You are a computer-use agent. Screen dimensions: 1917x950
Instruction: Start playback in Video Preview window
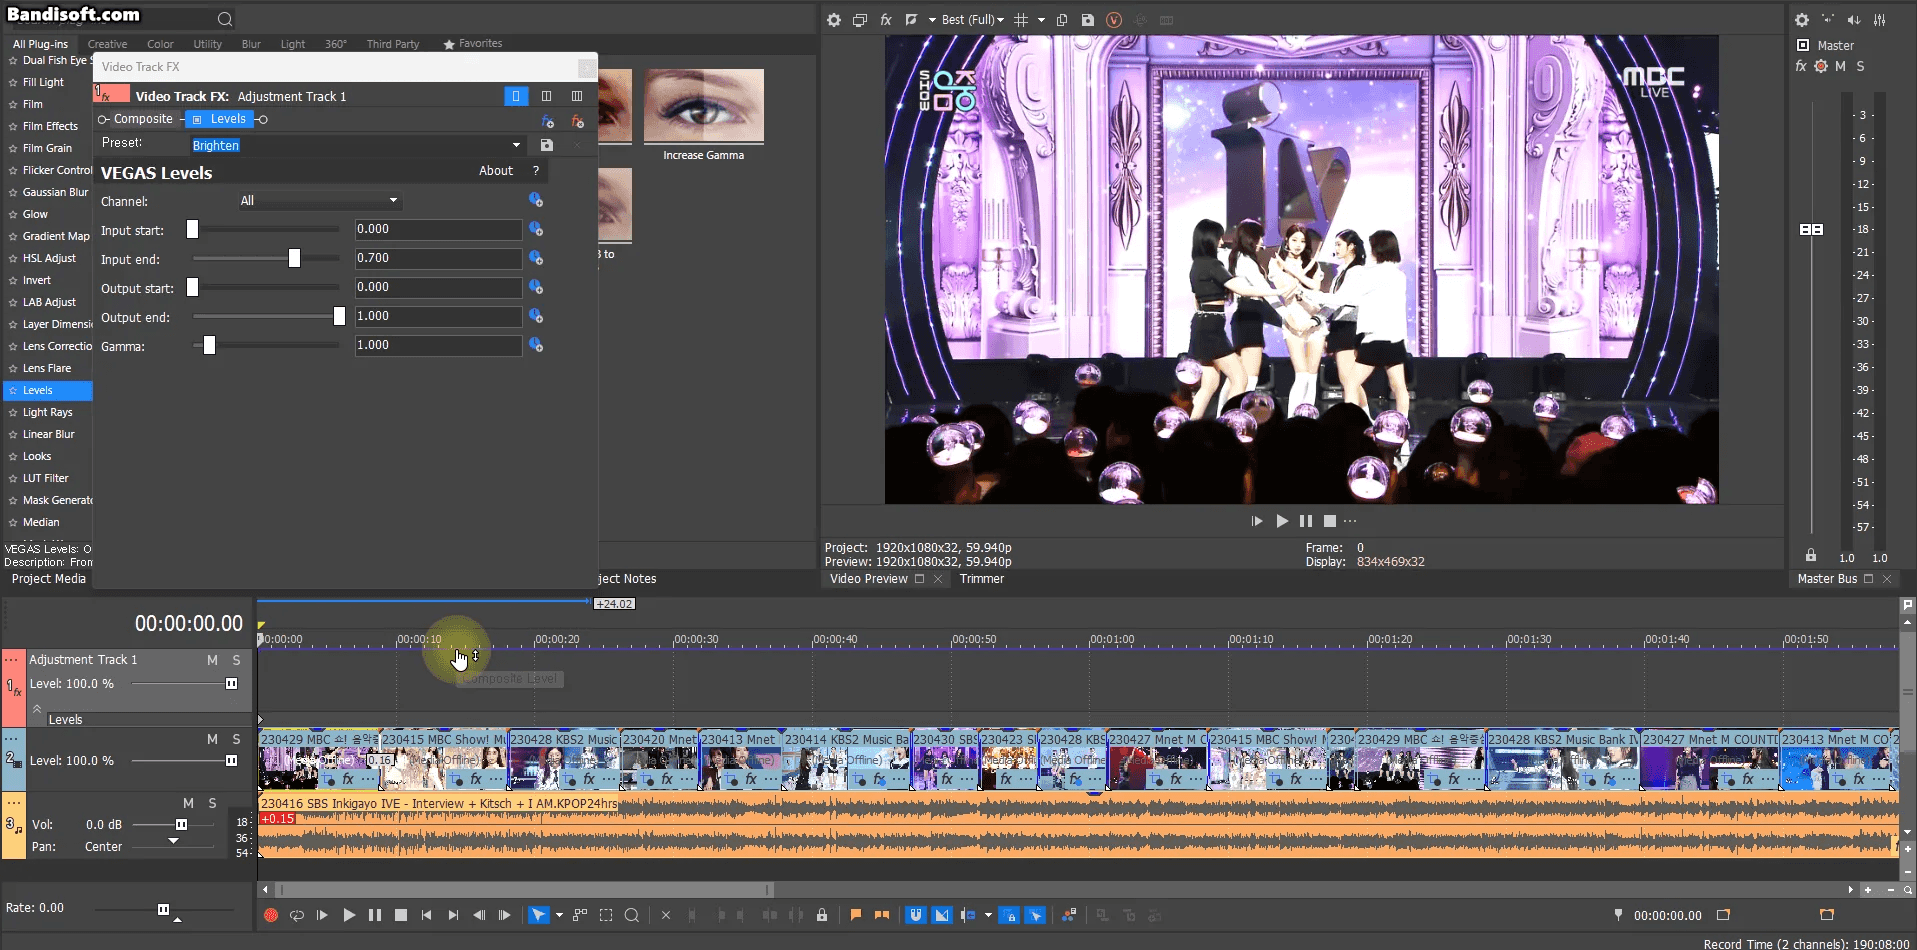pos(1282,521)
